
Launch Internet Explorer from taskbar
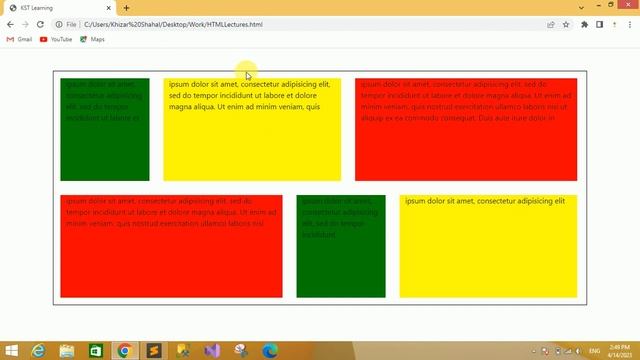click(x=38, y=351)
